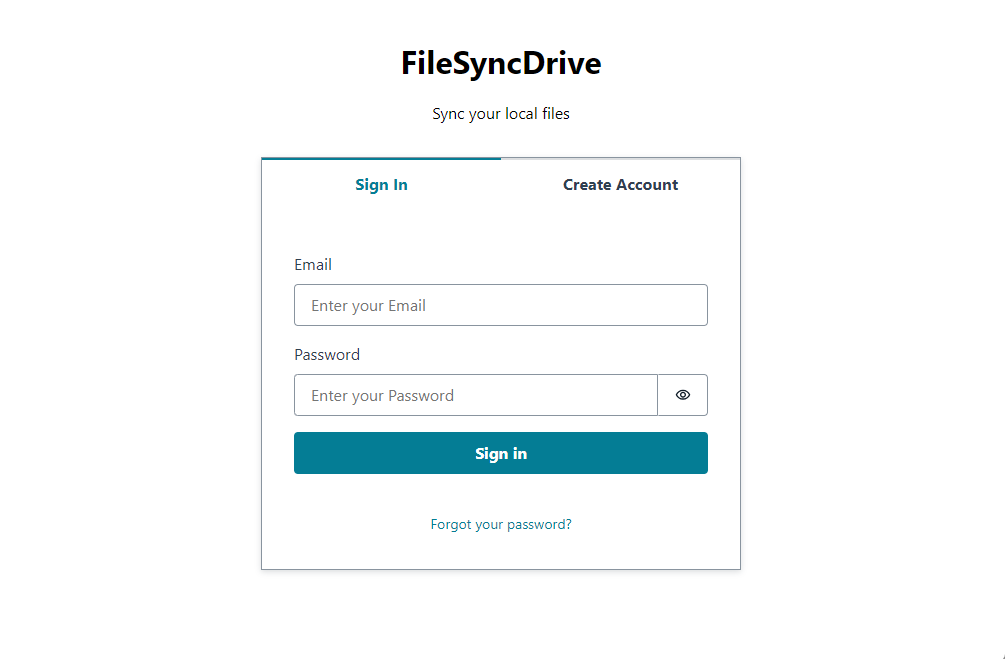Image resolution: width=1005 pixels, height=659 pixels.
Task: Select the Enter your Password placeholder box
Action: point(475,395)
